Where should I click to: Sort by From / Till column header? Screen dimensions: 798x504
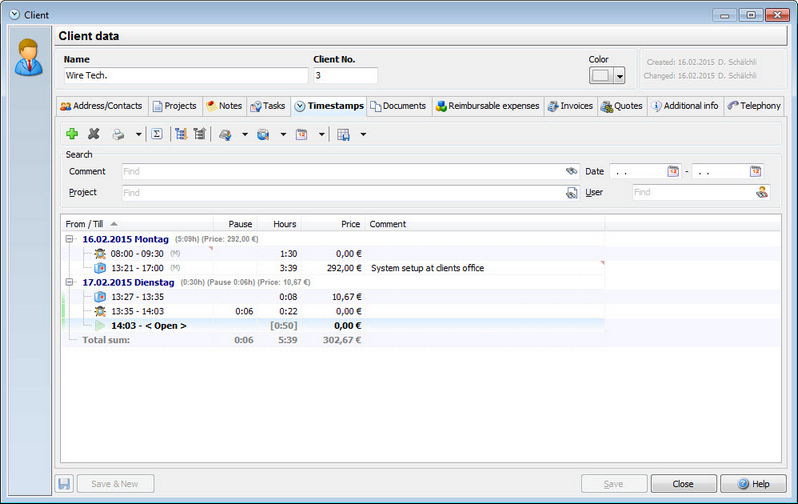point(136,224)
